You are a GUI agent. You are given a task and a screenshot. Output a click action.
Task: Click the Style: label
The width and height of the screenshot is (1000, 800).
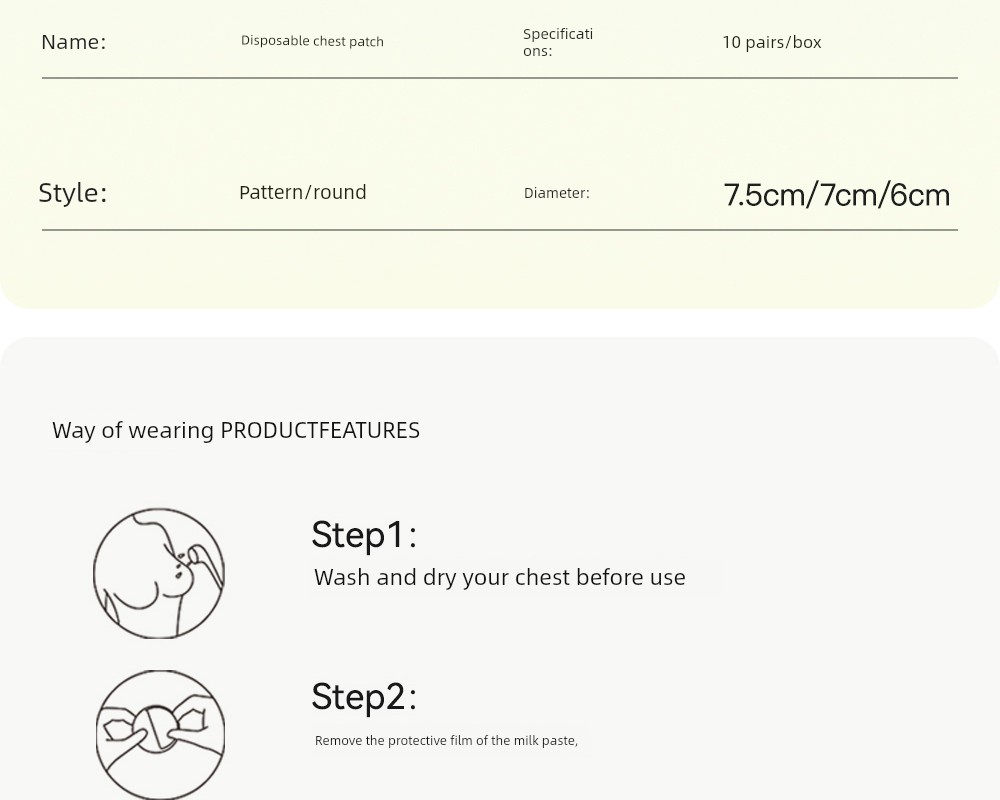coord(73,193)
